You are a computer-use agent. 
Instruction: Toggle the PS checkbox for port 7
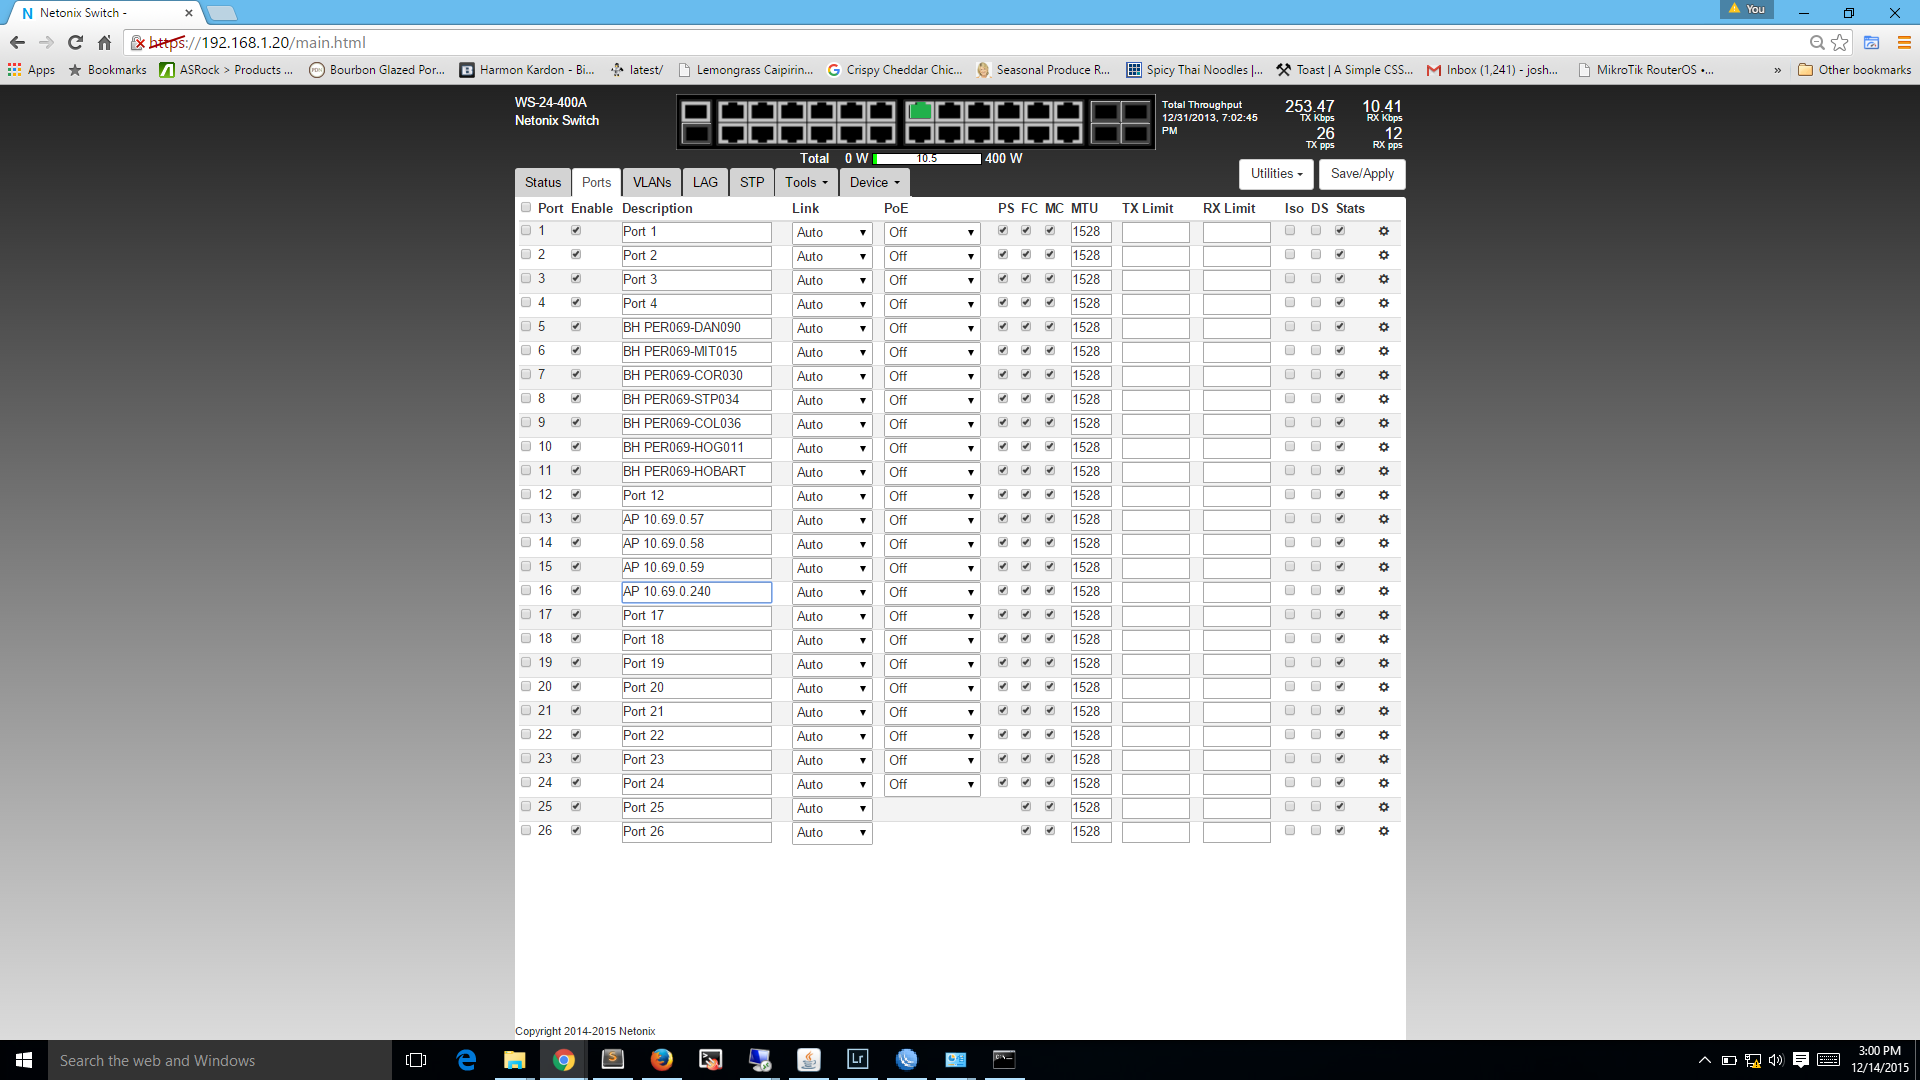(x=1003, y=375)
